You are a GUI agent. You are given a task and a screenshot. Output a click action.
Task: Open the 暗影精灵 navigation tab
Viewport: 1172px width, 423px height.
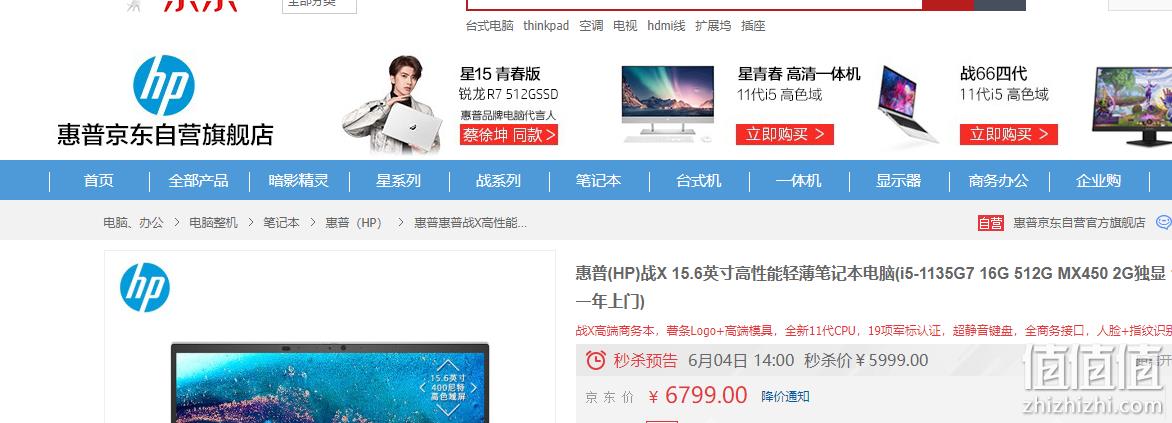[299, 181]
